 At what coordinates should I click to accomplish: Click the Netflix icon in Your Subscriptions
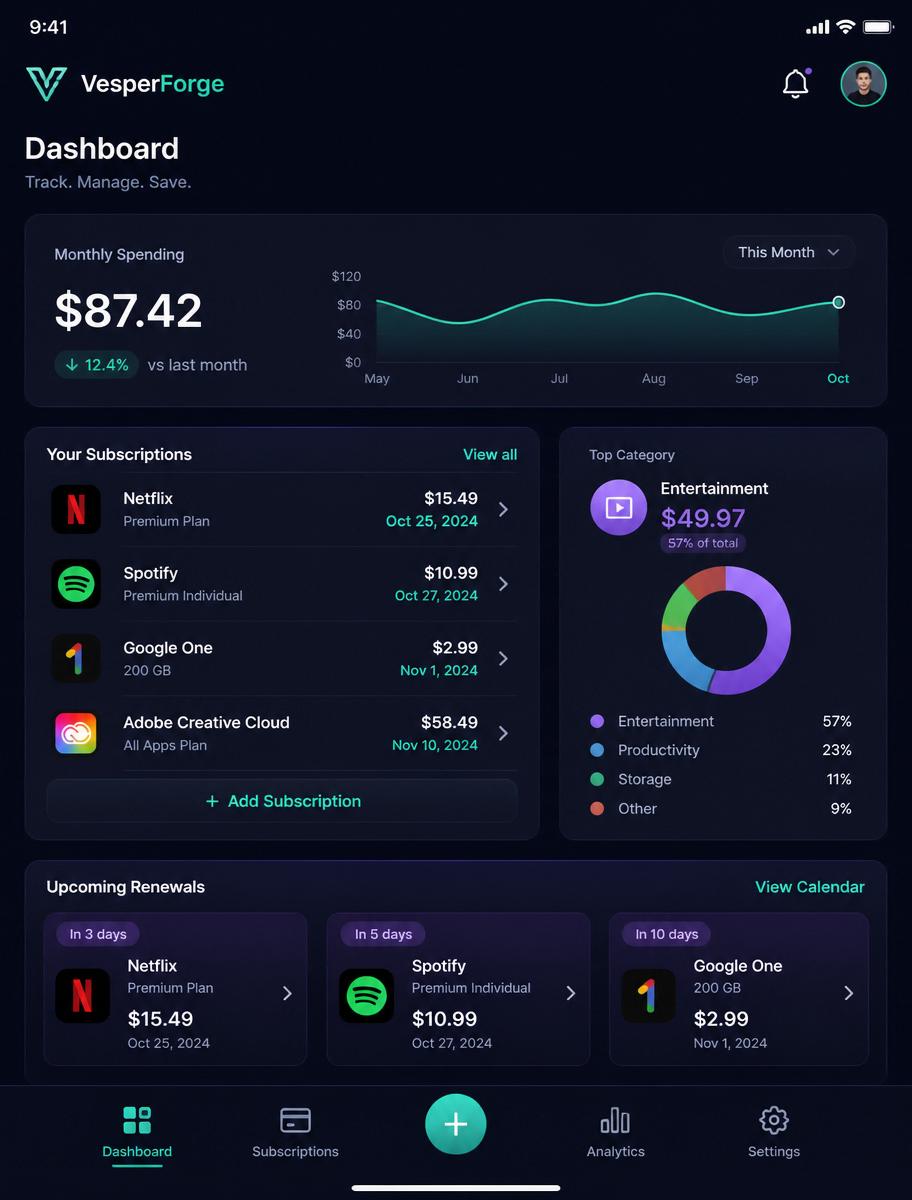pos(76,509)
